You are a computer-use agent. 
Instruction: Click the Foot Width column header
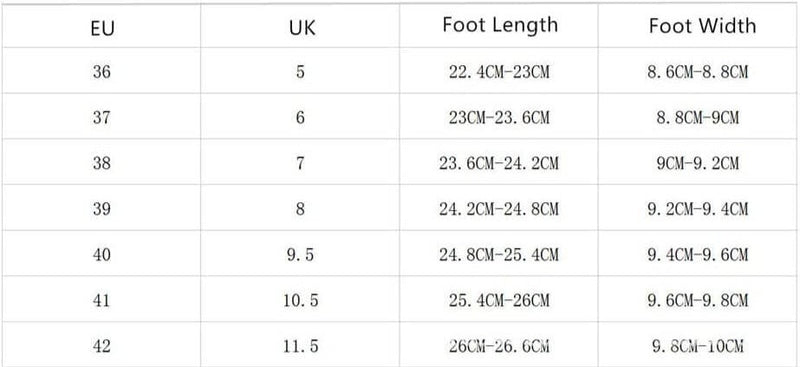(x=698, y=26)
